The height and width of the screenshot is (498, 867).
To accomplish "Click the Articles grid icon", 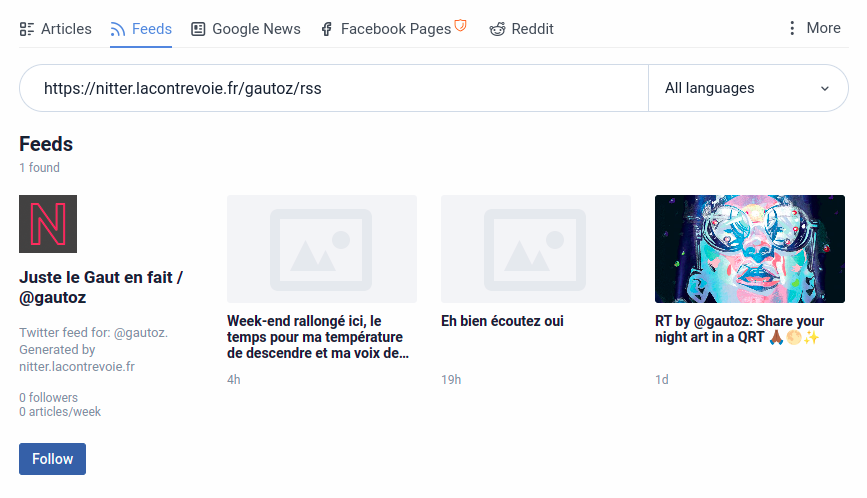I will pyautogui.click(x=27, y=29).
